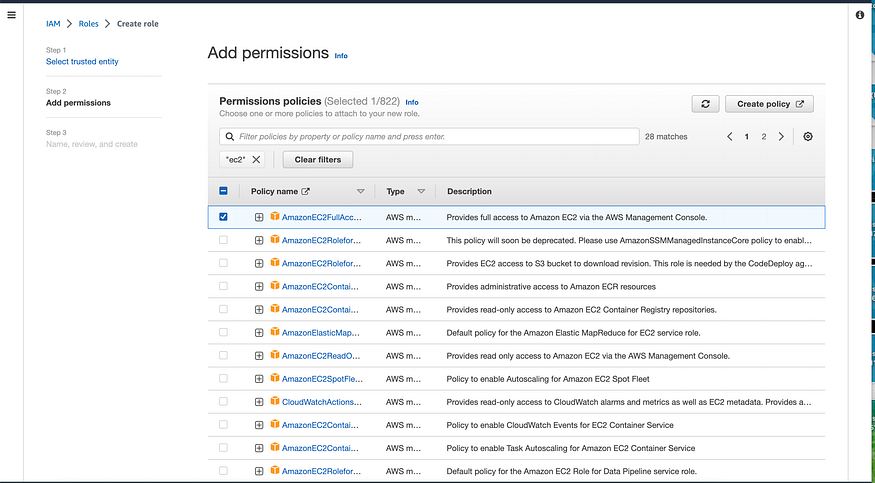Check the AmazonElasticMapReduce policy checkbox
The height and width of the screenshot is (483, 875).
coord(223,332)
